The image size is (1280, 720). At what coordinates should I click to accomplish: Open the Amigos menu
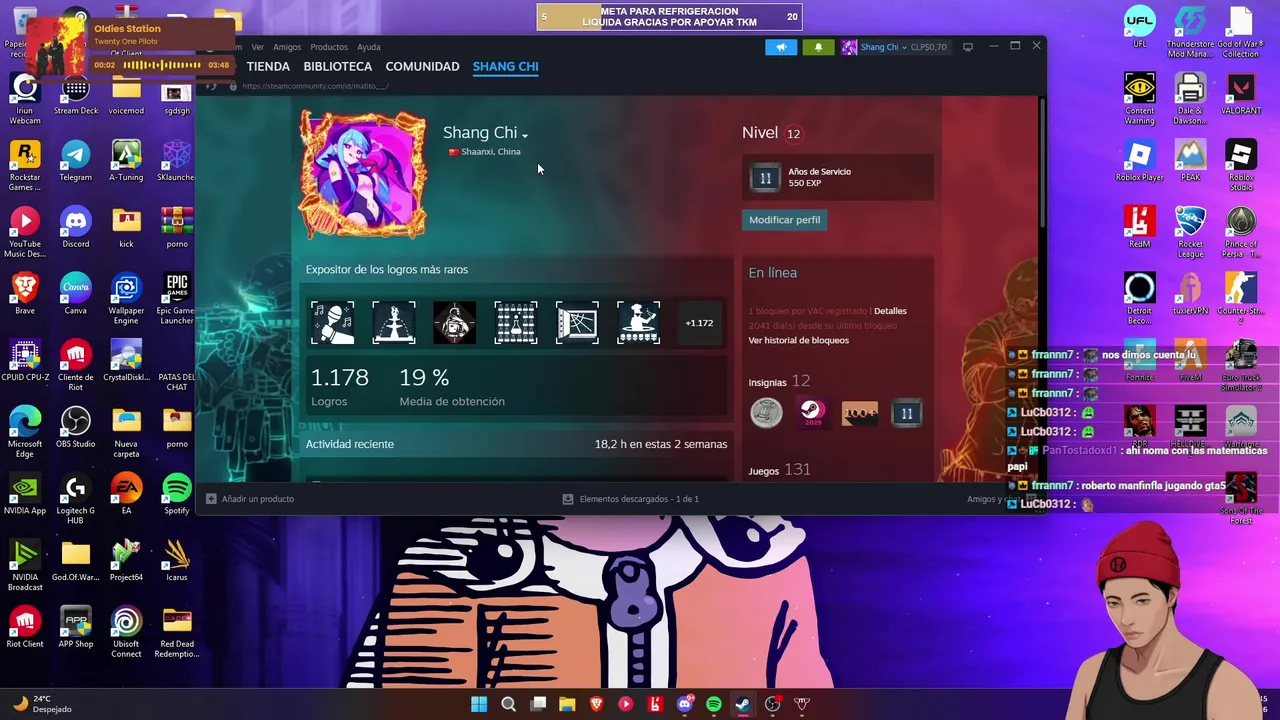tap(287, 47)
